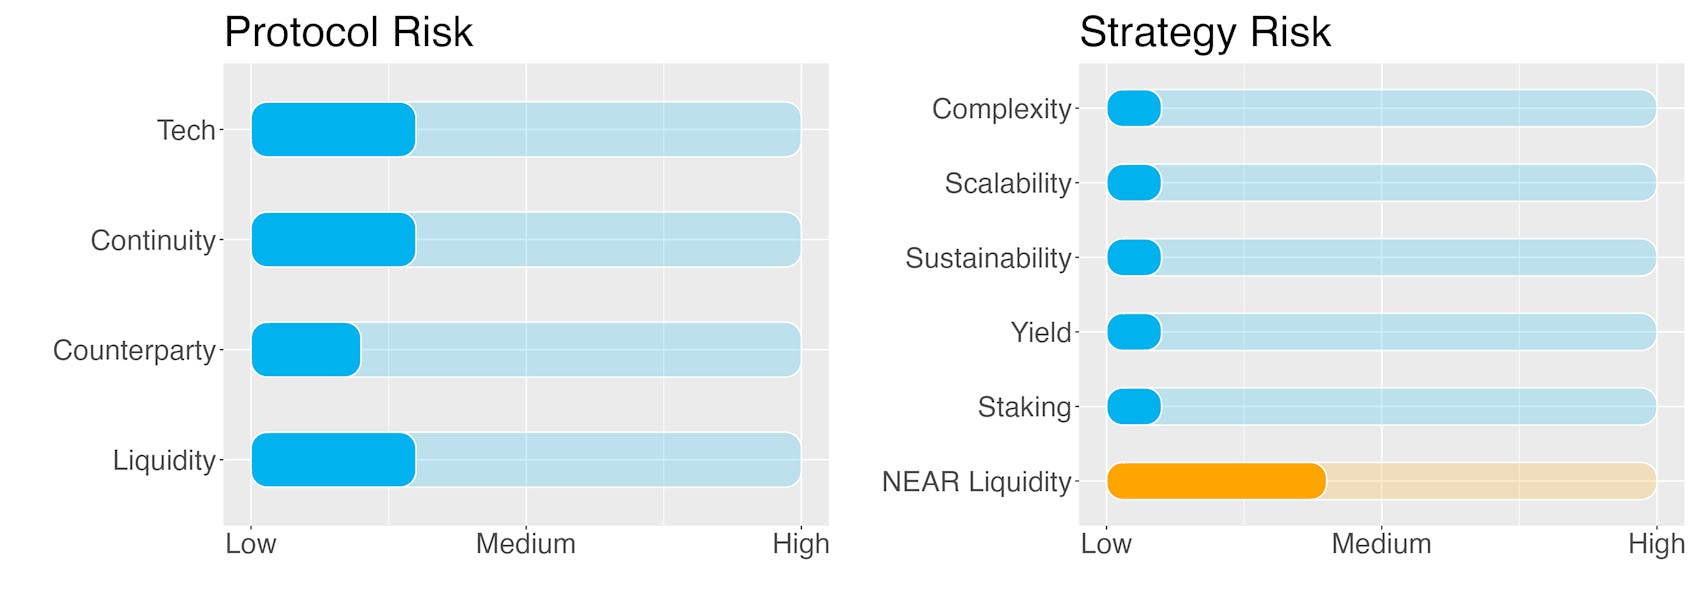Image resolution: width=1700 pixels, height=612 pixels.
Task: Click the Scalability risk bar filled portion
Action: coord(1134,183)
